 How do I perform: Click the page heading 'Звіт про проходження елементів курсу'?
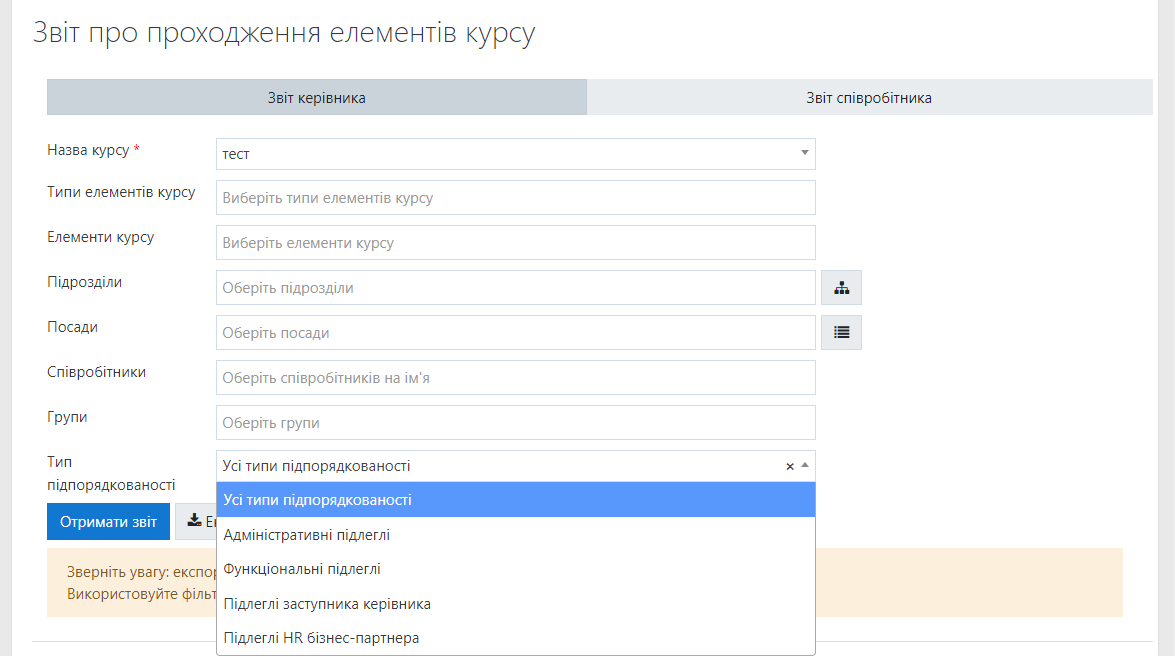coord(284,33)
